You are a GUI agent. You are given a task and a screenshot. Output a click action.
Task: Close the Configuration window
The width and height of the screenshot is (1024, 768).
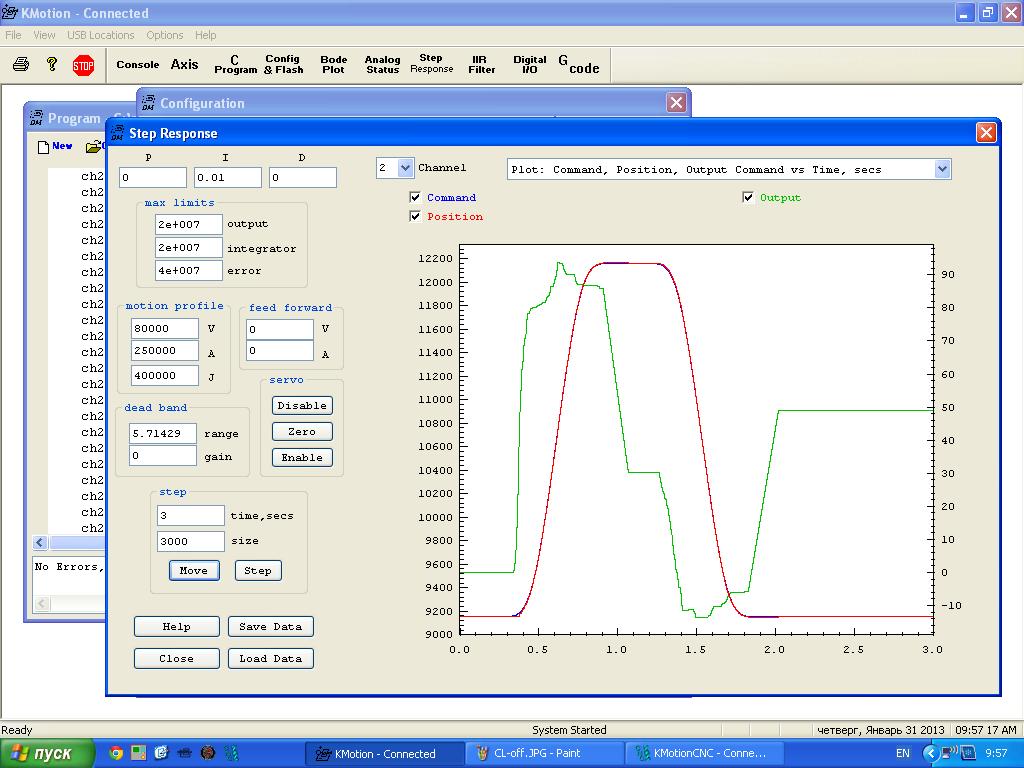[676, 103]
